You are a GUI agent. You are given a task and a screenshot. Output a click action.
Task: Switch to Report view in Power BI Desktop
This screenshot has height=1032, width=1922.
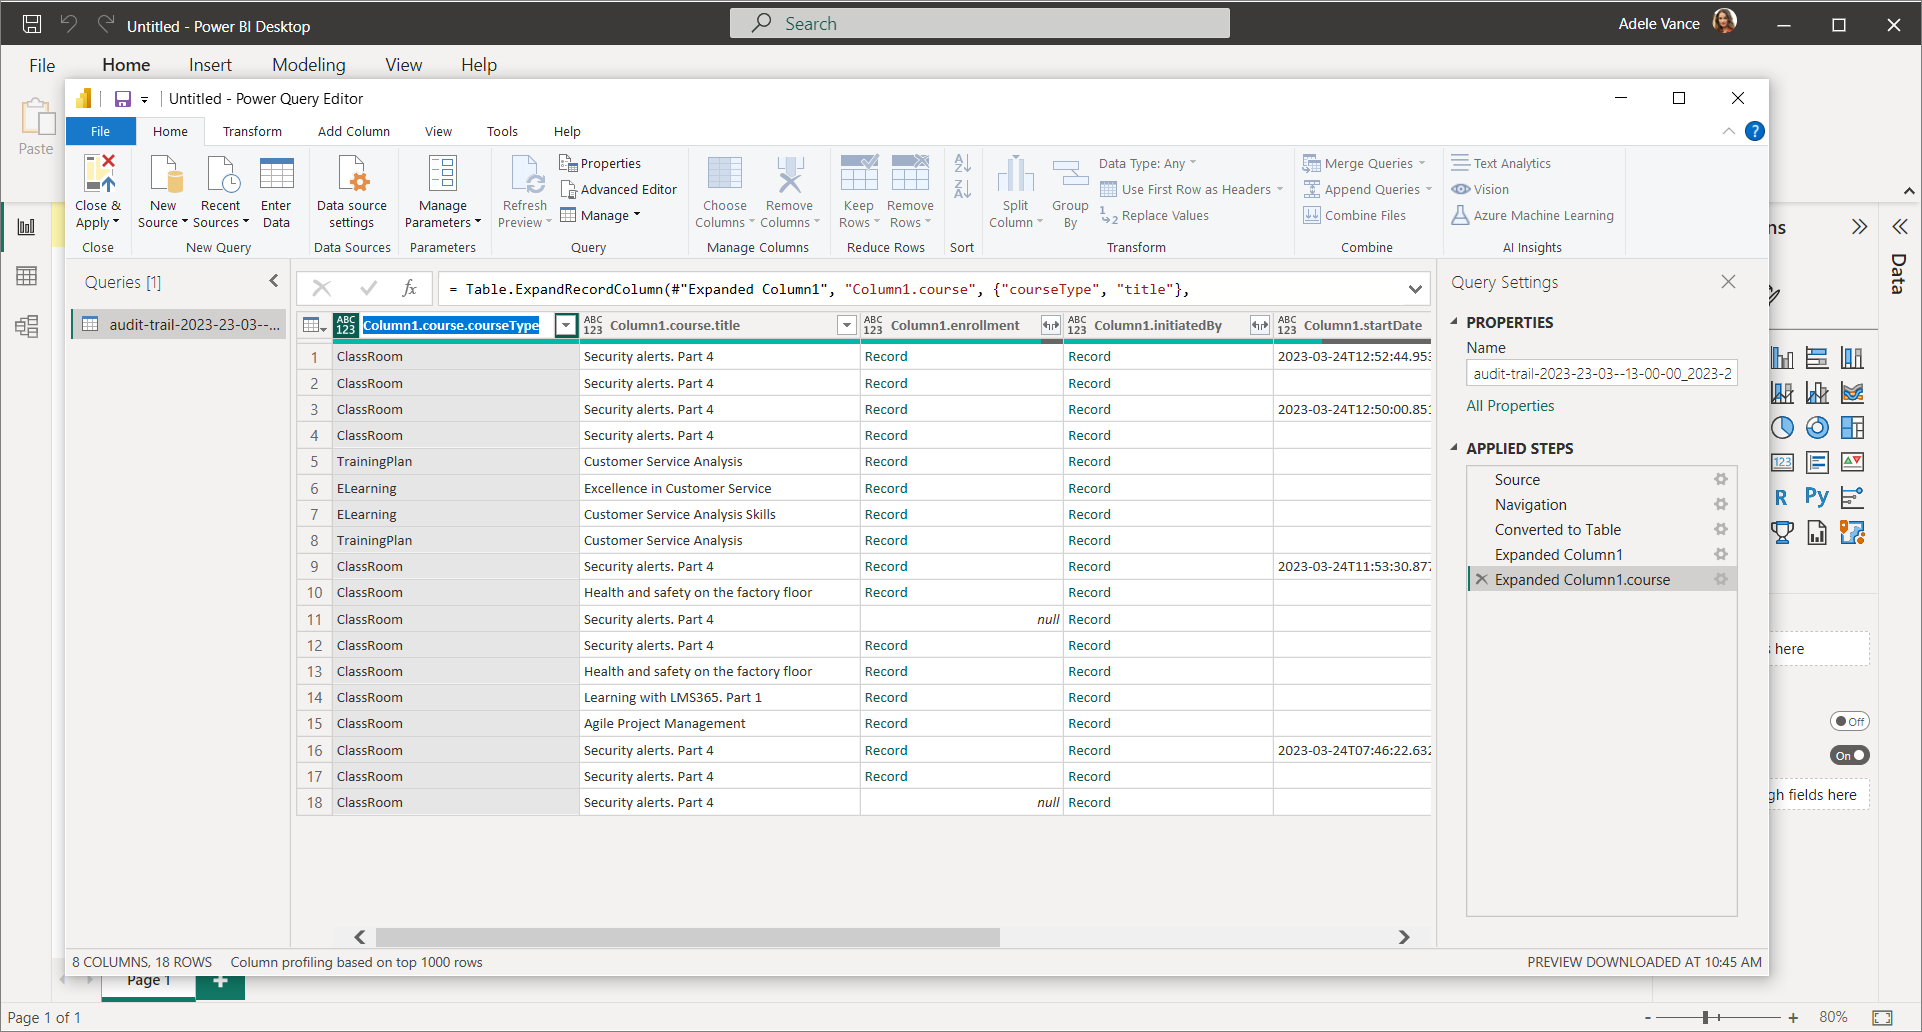pos(27,227)
